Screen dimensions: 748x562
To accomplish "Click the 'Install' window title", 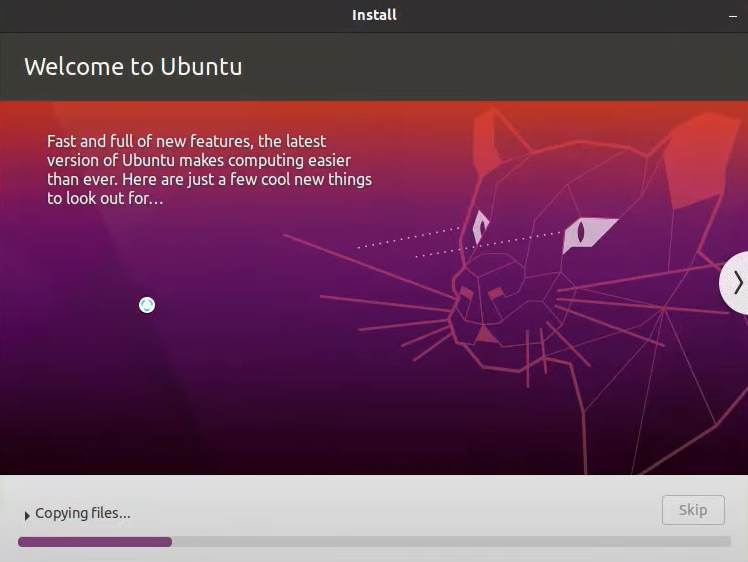I will click(x=374, y=15).
